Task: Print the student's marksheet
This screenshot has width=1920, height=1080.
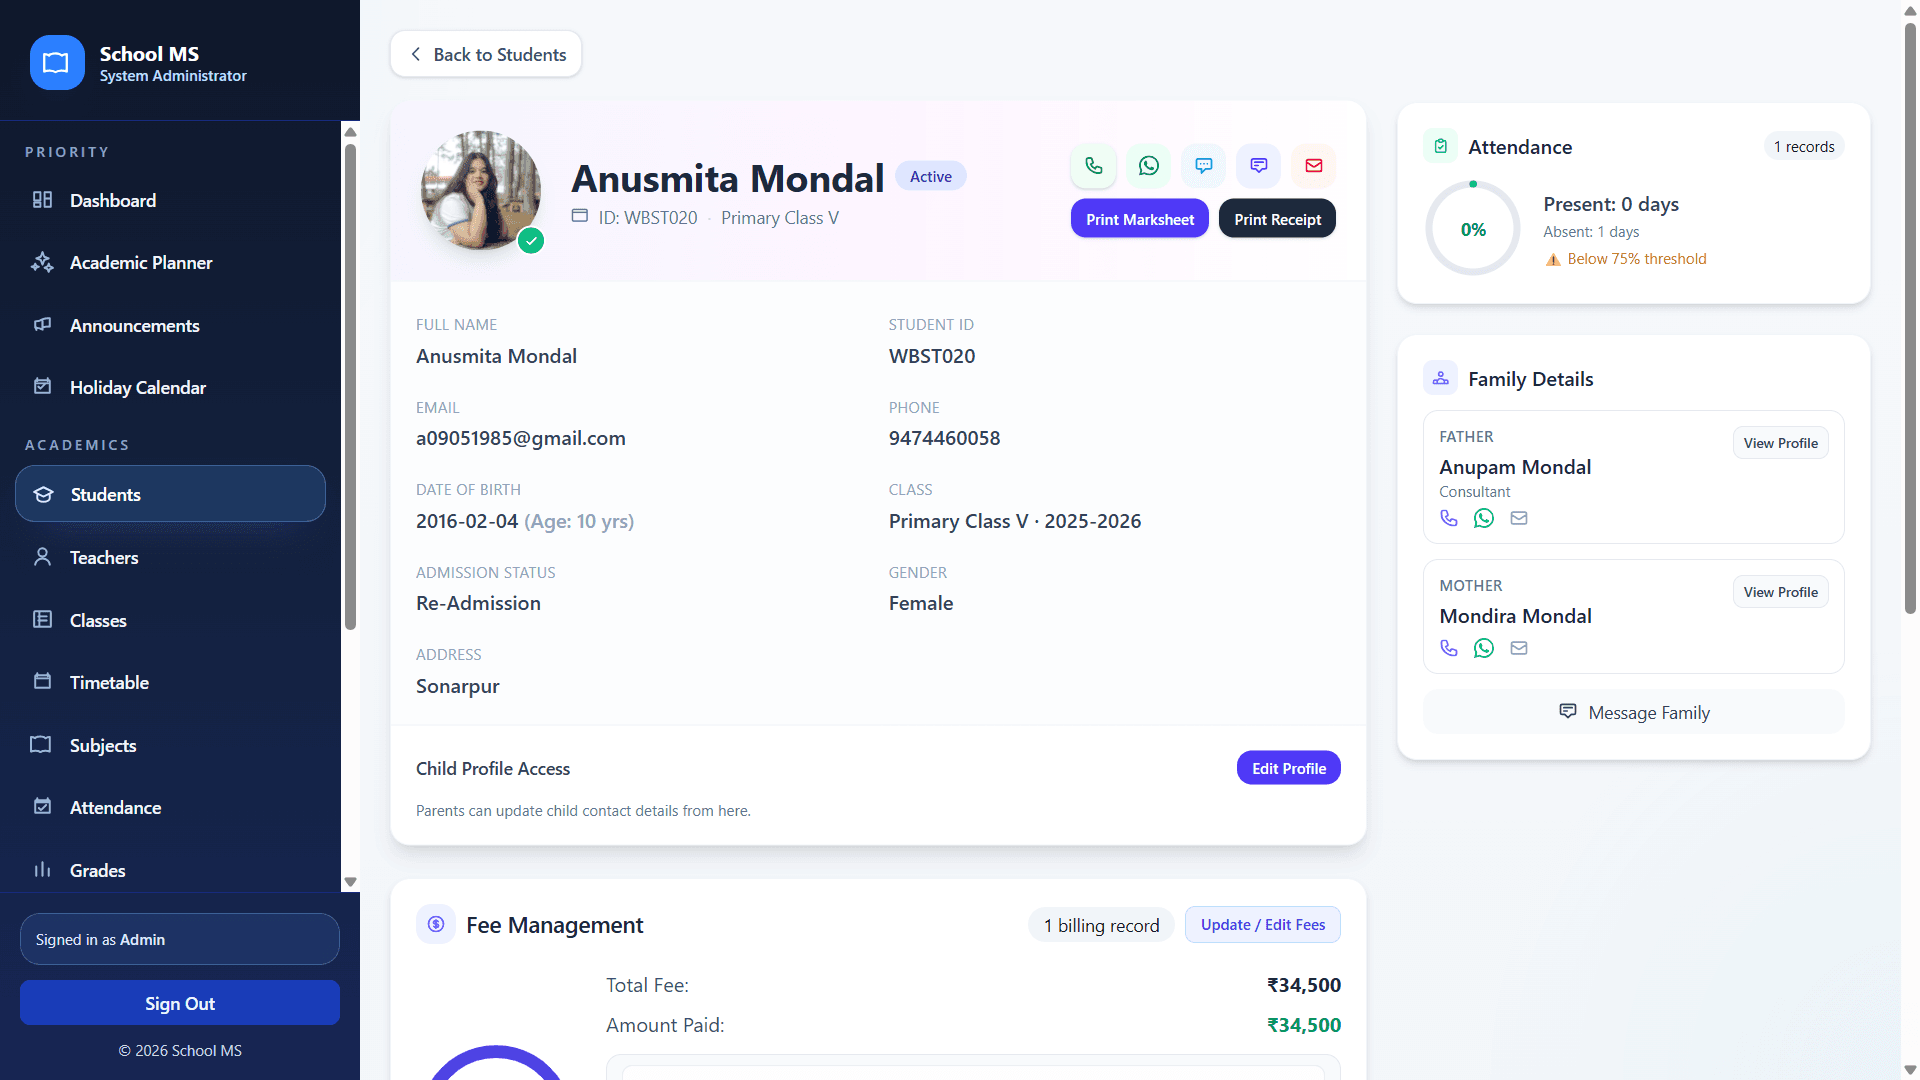Action: coord(1140,219)
